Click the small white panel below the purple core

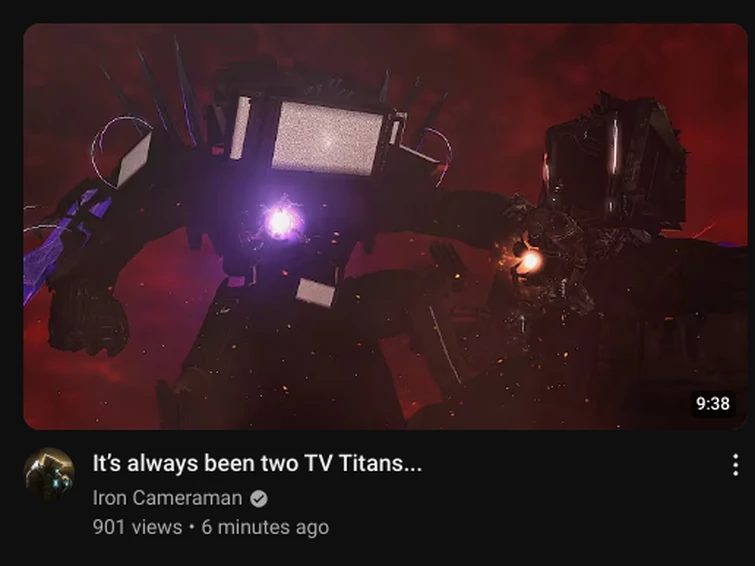coord(315,292)
